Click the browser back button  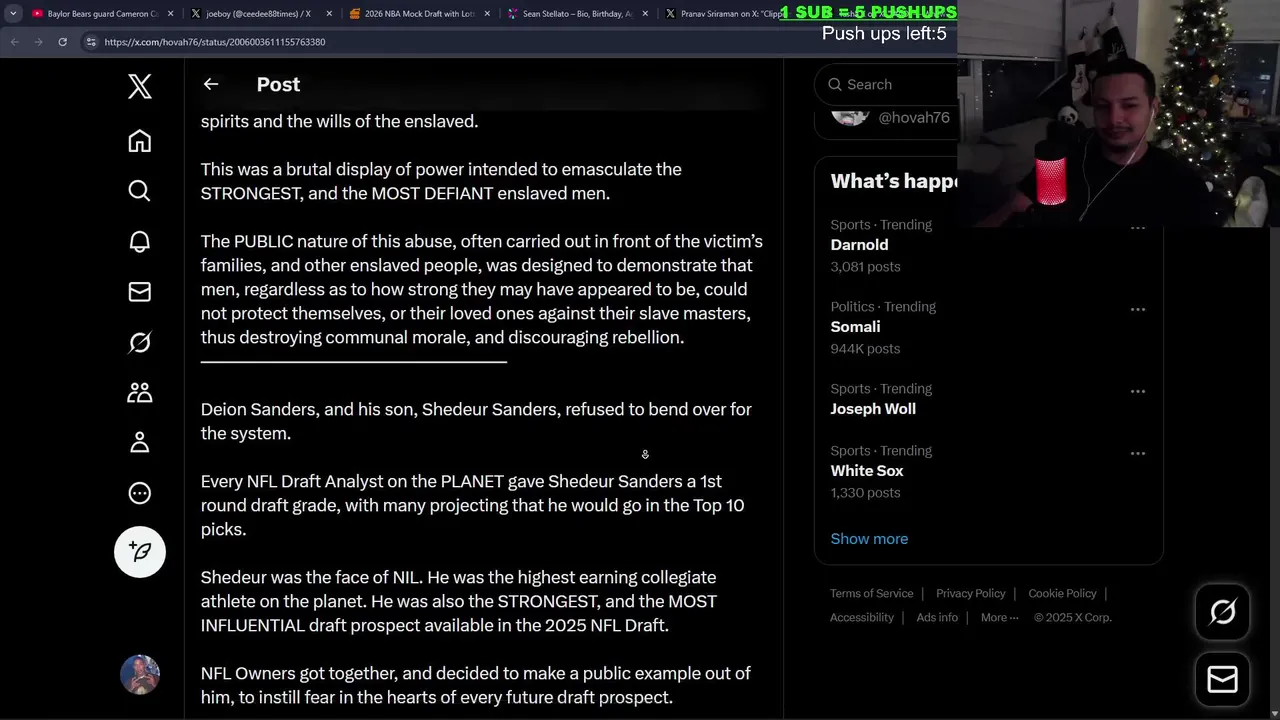pos(14,42)
